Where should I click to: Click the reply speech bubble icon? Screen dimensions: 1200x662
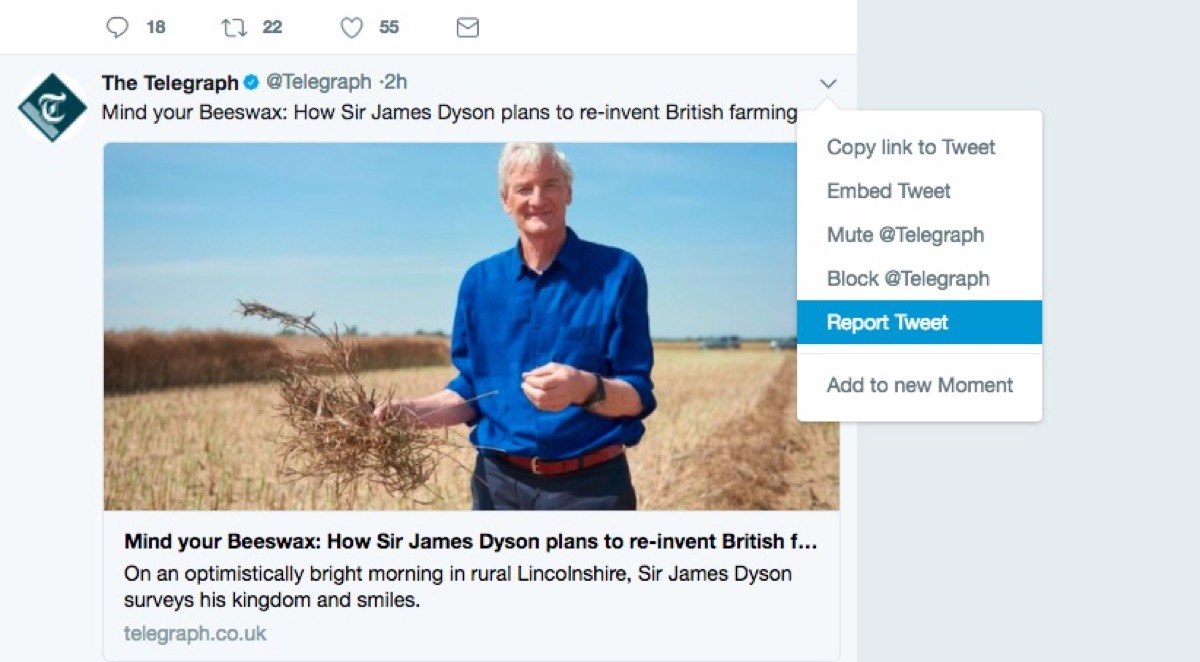pos(118,28)
